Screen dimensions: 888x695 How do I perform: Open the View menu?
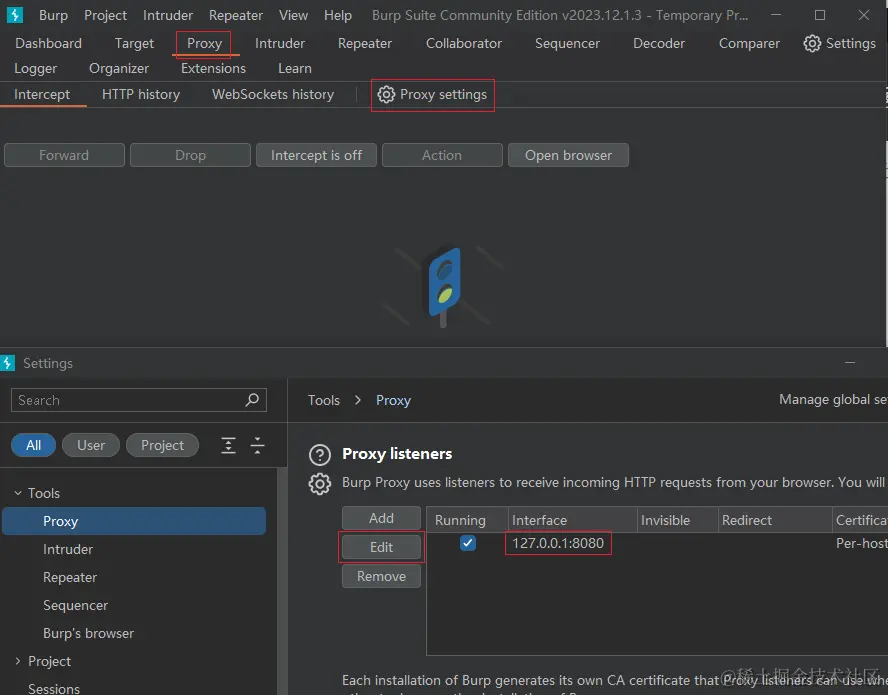(293, 15)
